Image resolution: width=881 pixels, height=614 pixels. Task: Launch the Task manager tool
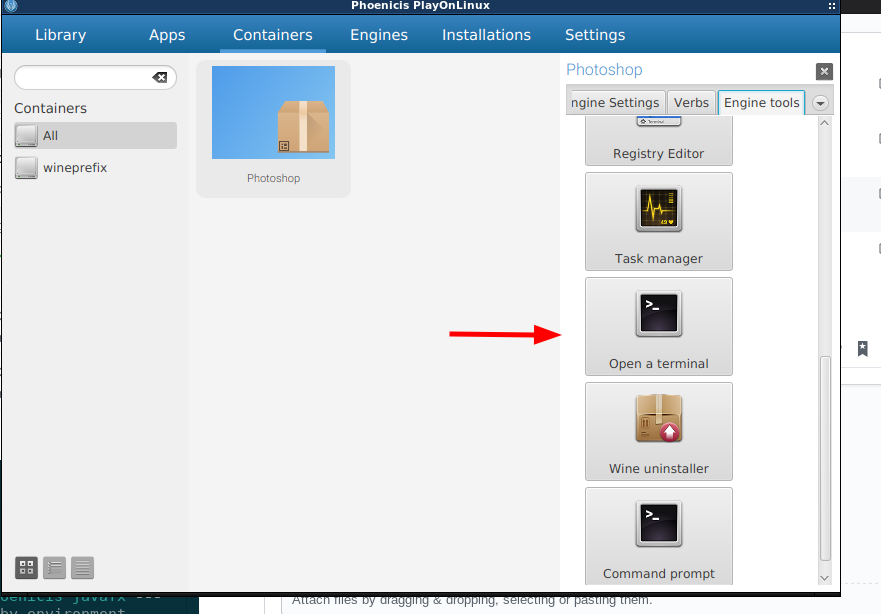(659, 221)
